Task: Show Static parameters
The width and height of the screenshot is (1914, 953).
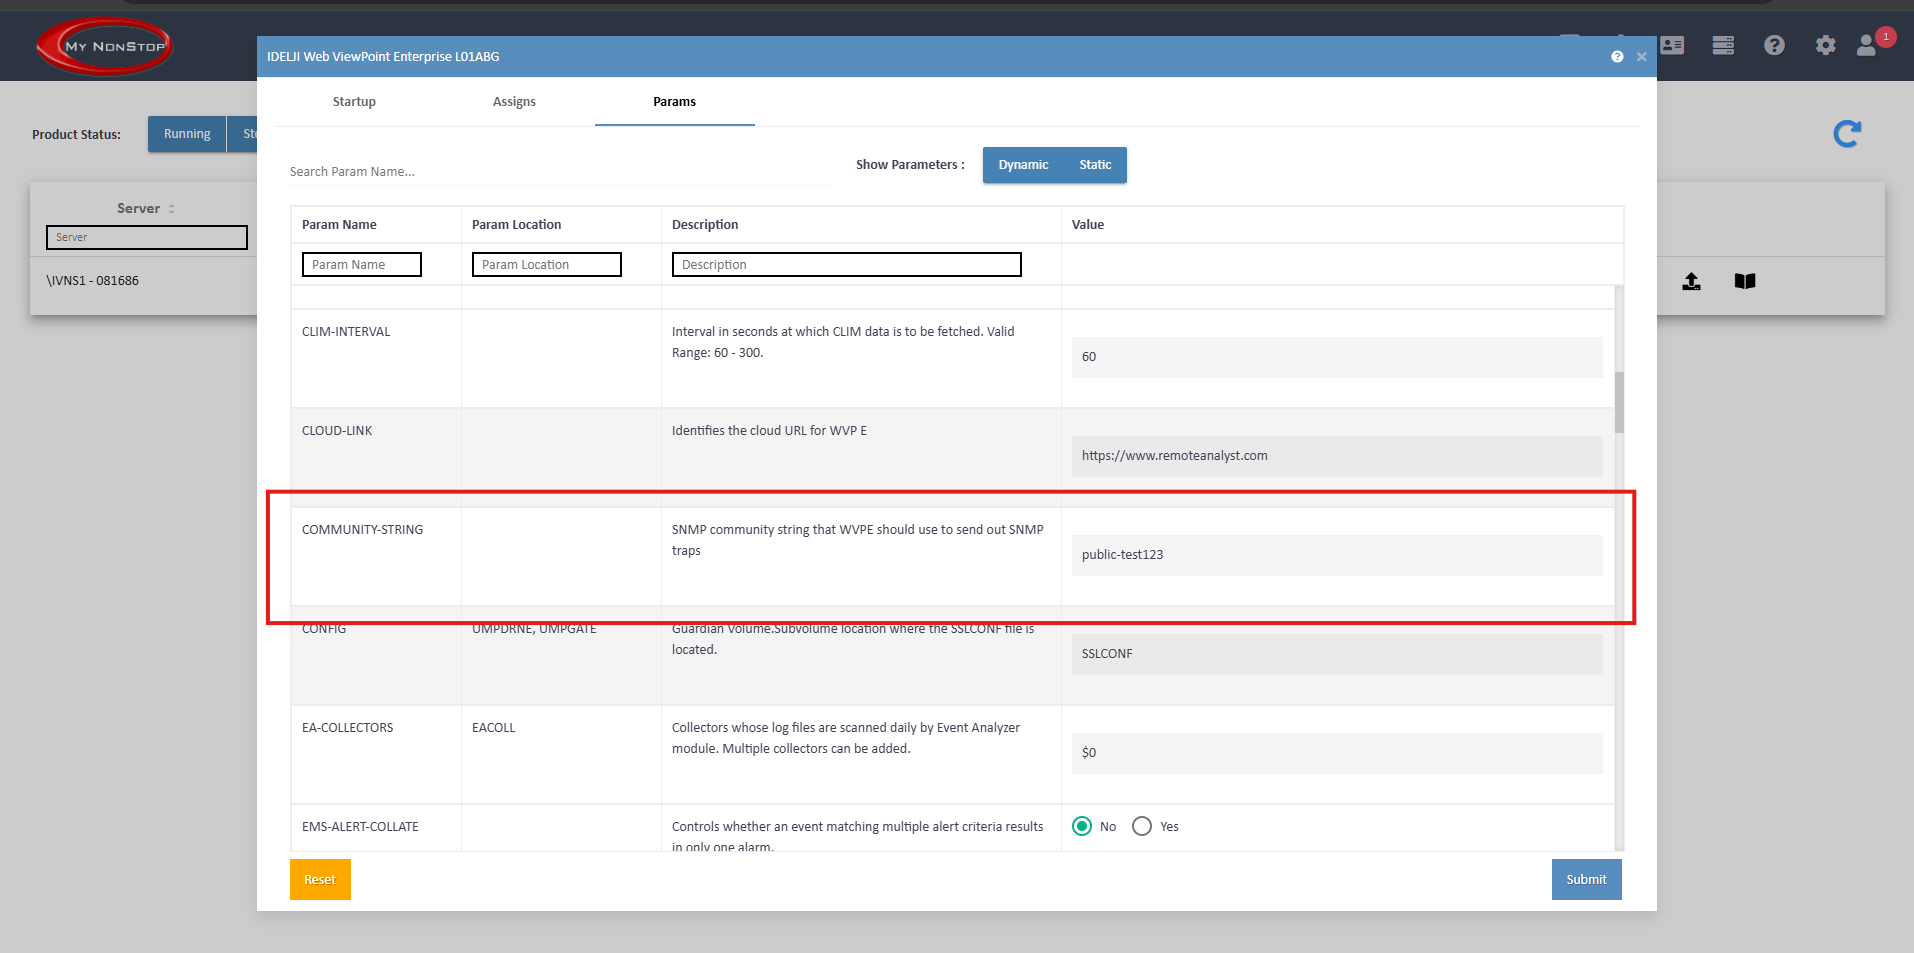Action: (x=1095, y=165)
